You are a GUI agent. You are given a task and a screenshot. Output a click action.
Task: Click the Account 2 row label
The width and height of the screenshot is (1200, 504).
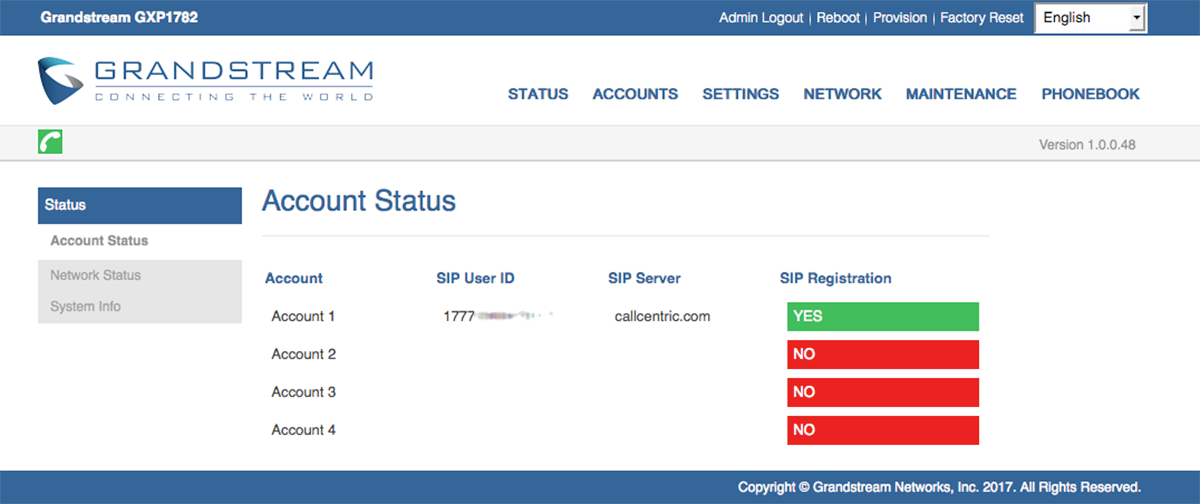[304, 354]
